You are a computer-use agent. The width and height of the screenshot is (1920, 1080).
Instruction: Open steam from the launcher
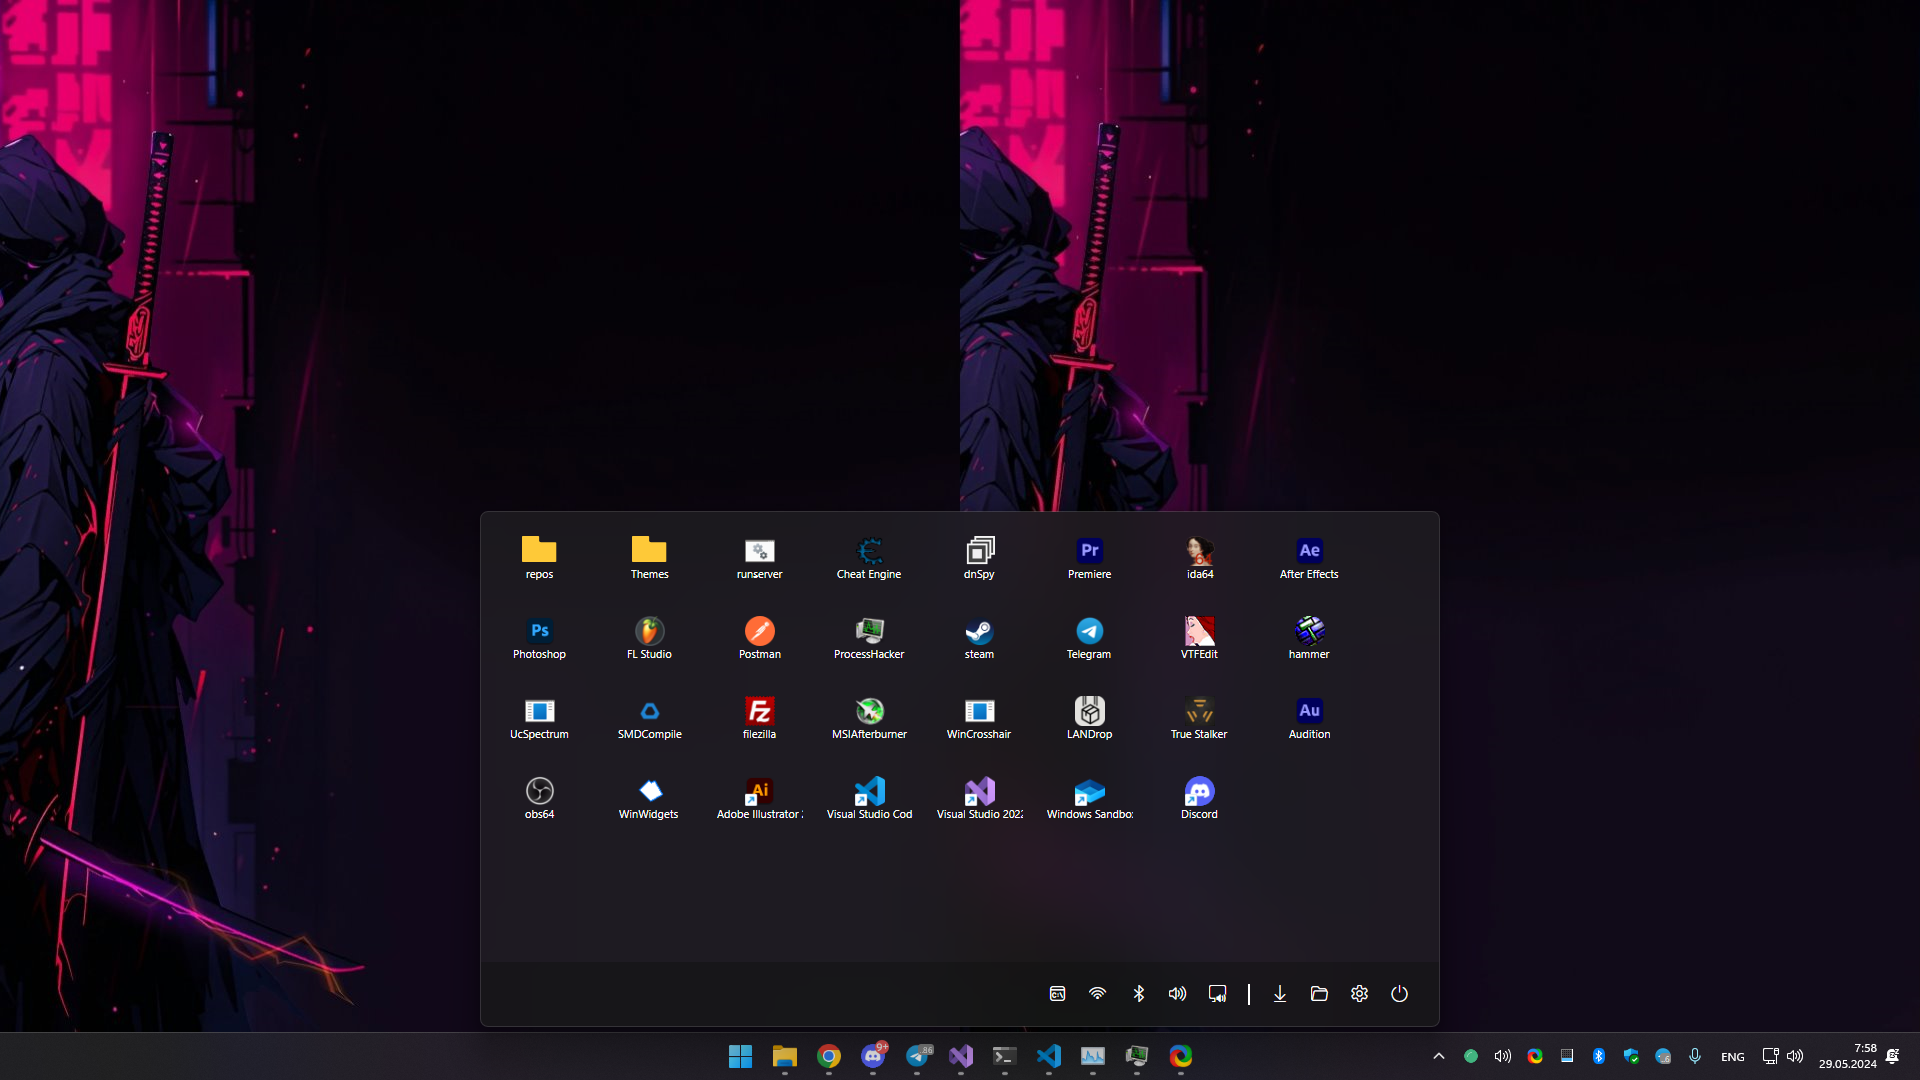pyautogui.click(x=979, y=638)
